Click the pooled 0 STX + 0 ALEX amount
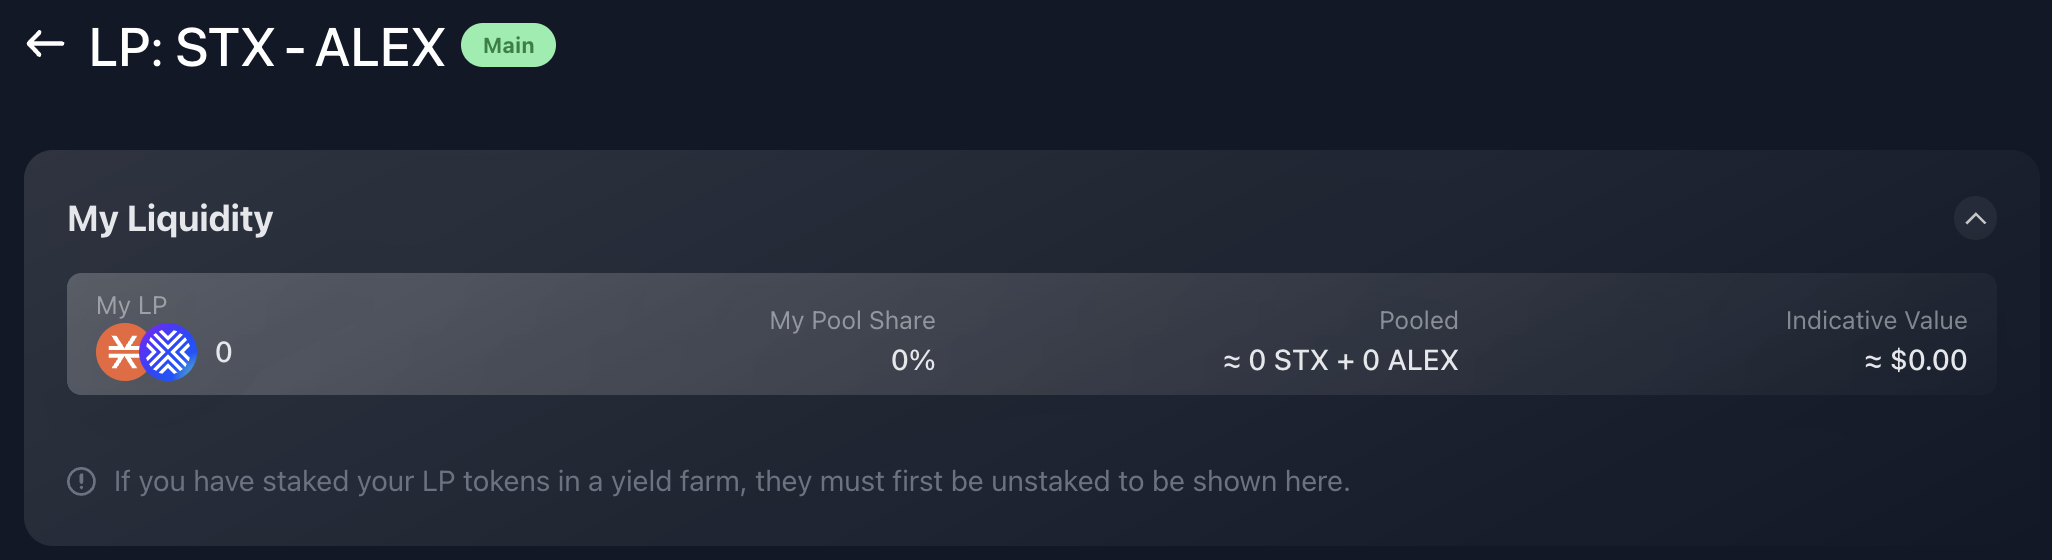 1340,360
